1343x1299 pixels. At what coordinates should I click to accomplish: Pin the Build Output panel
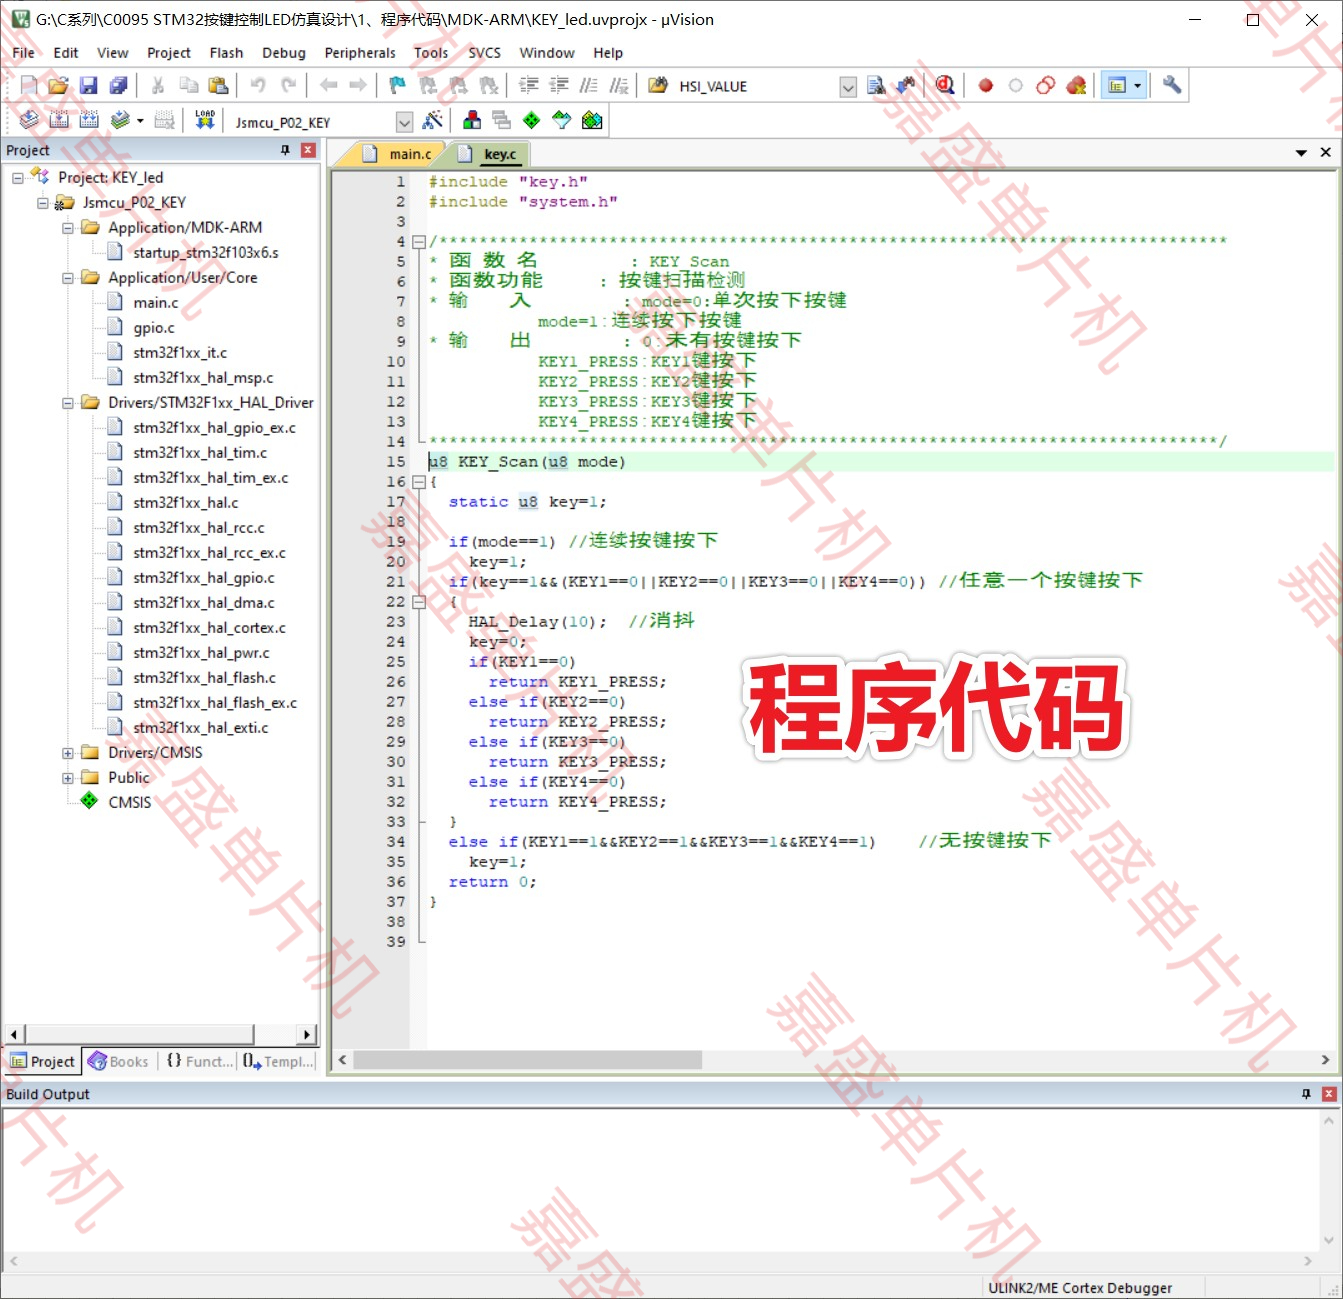coord(1307,1093)
